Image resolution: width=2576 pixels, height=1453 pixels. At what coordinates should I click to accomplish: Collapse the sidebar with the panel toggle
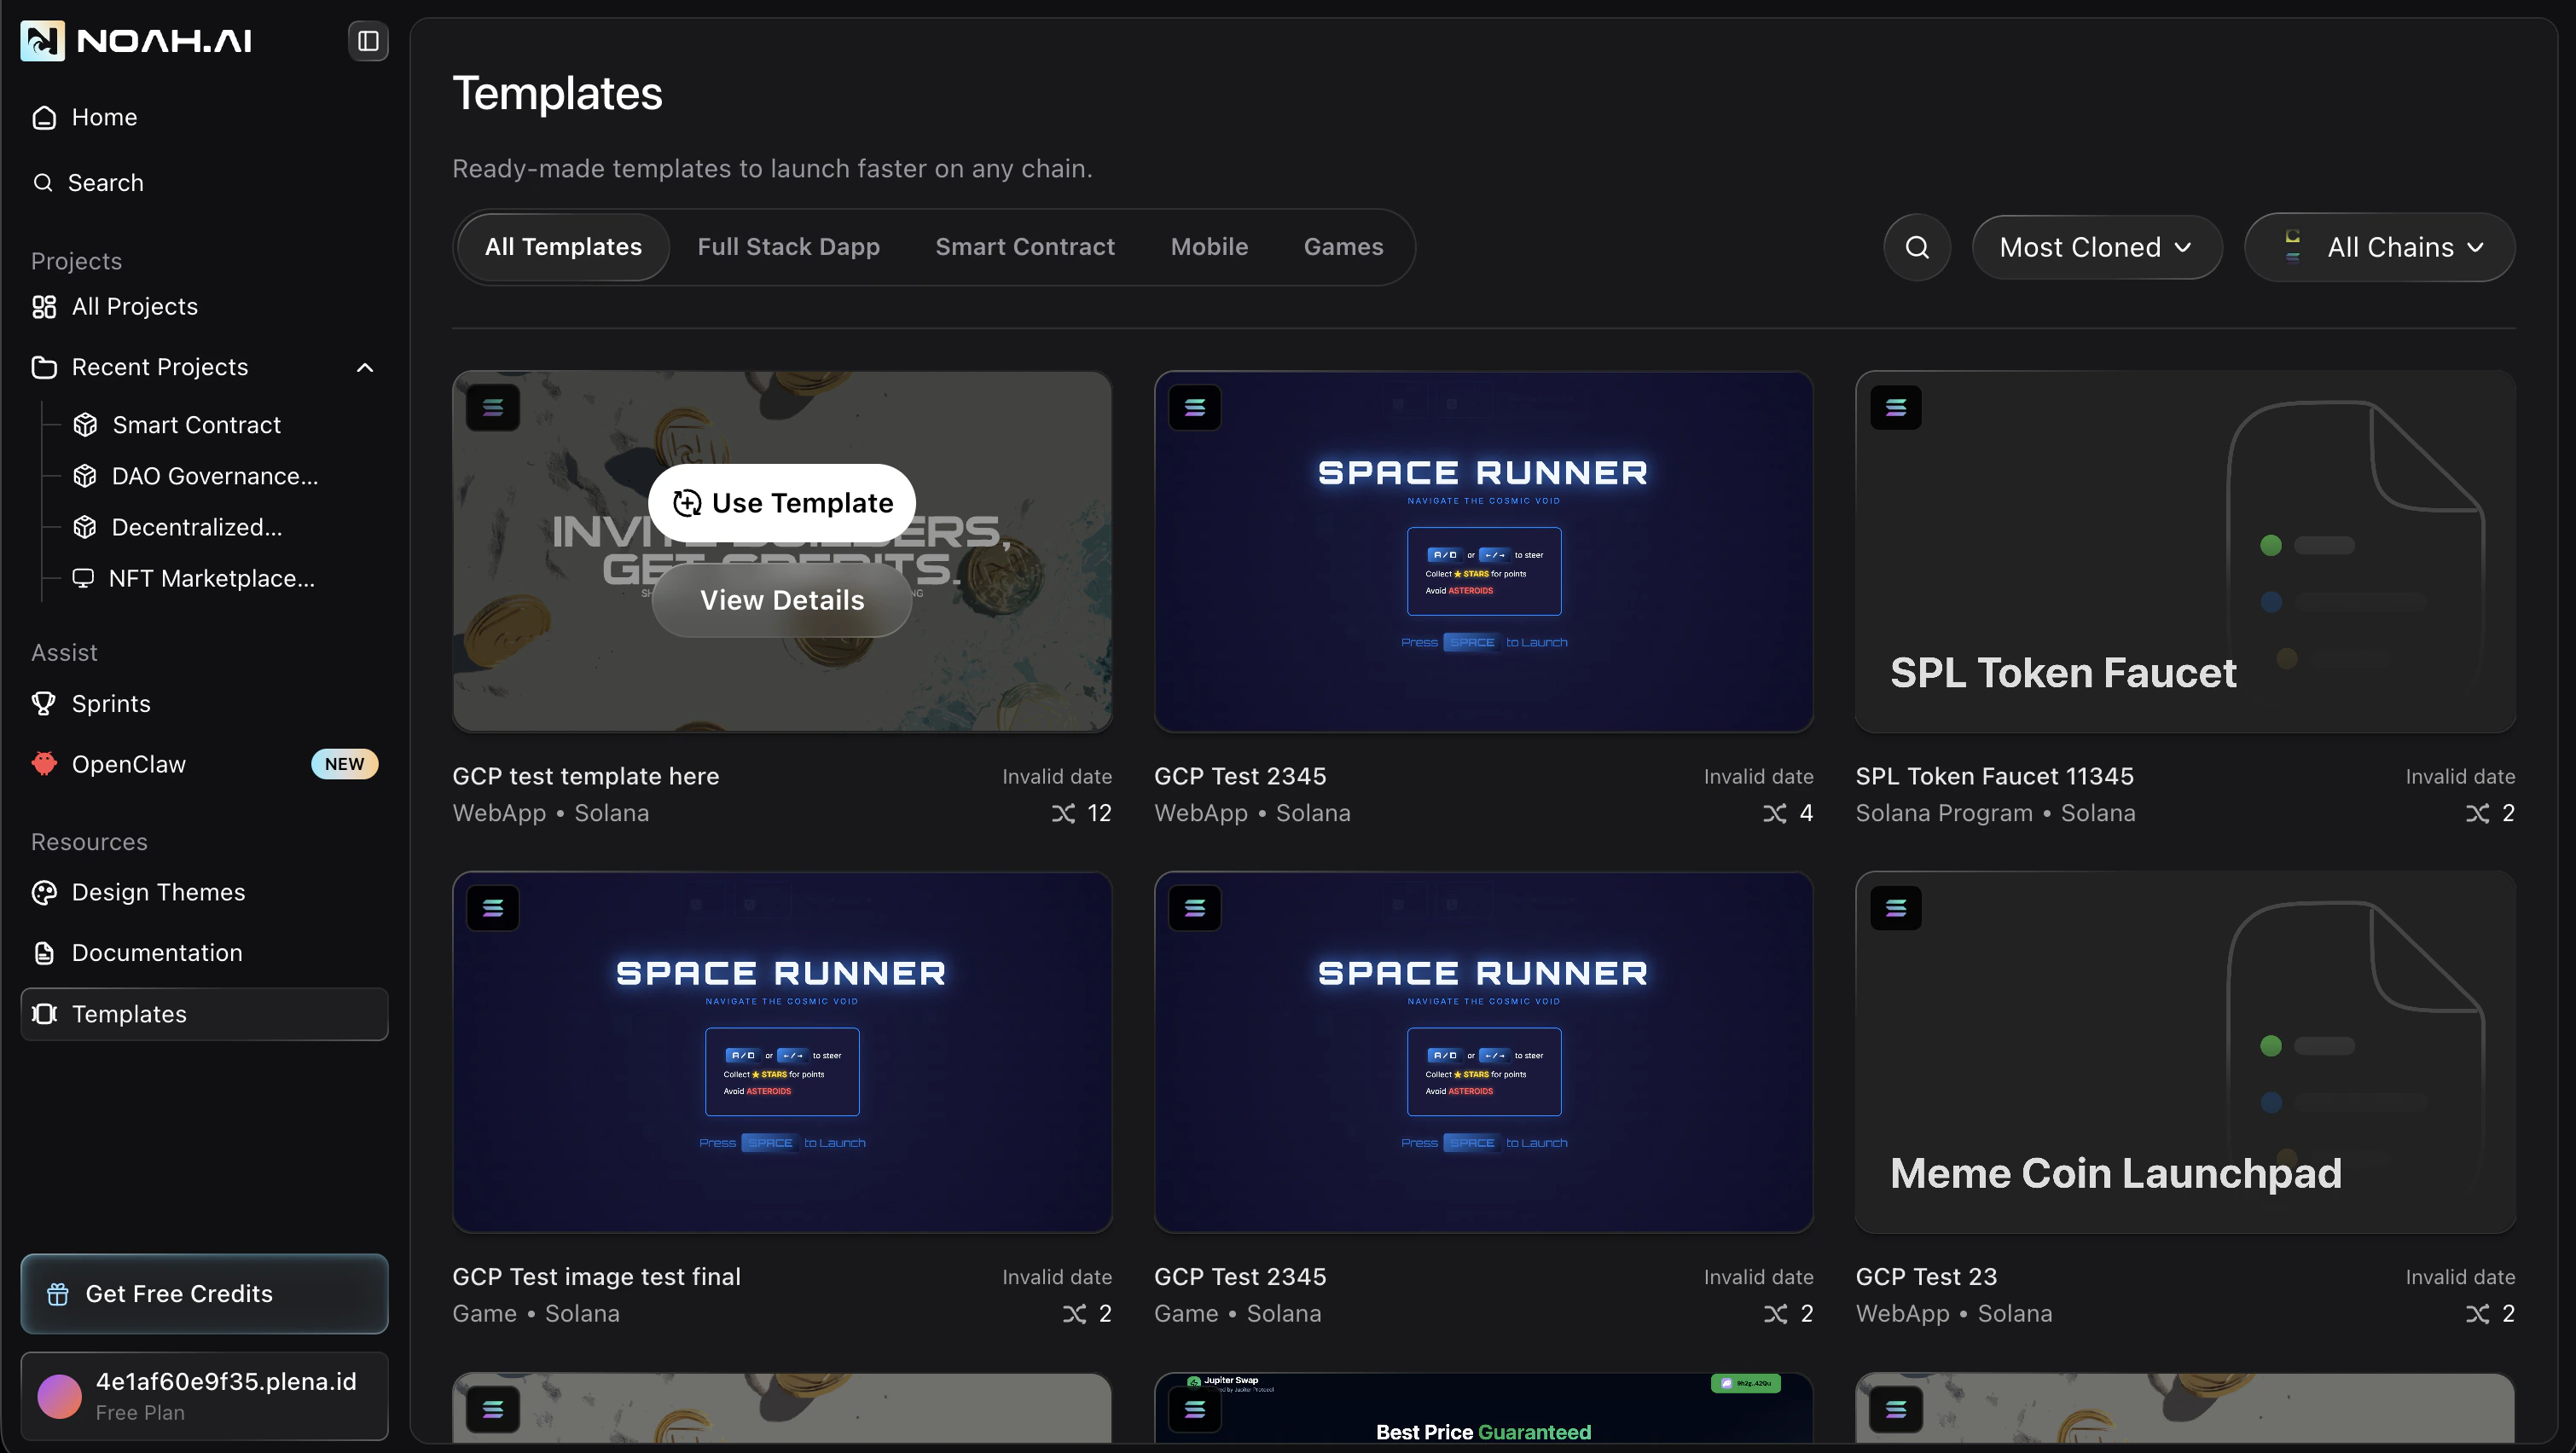(367, 41)
